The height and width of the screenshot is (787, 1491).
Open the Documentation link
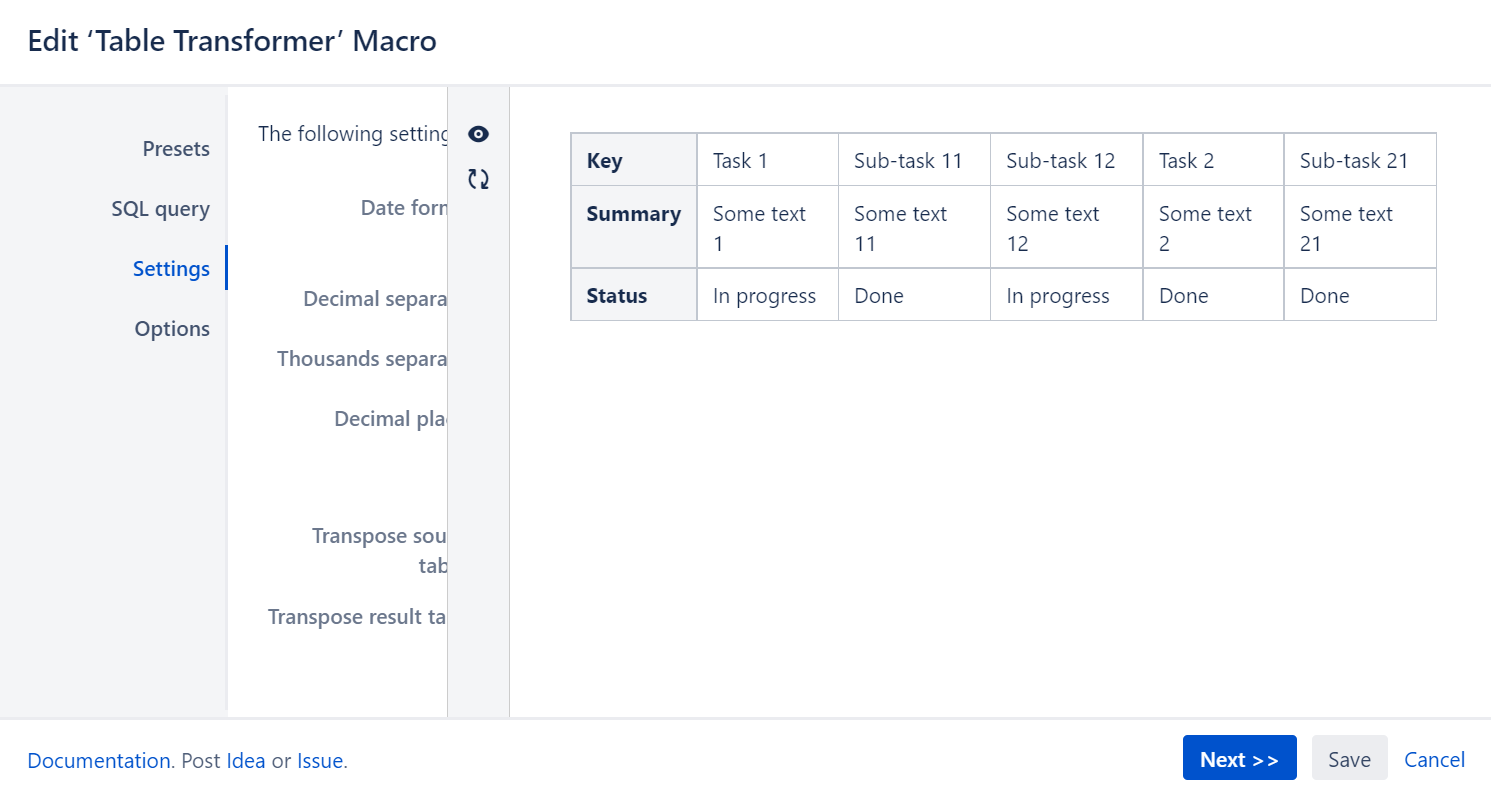point(99,760)
